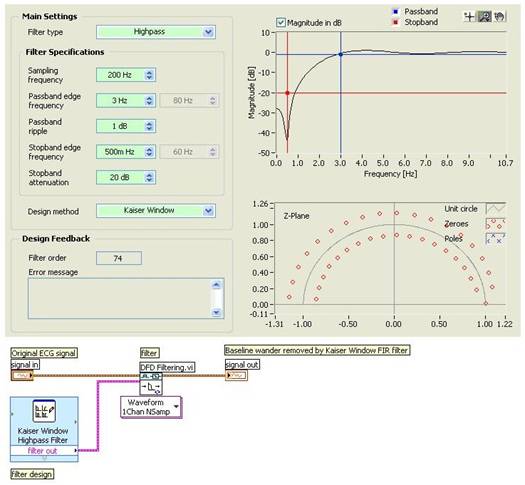Click the Unit circle legend plot icon
Viewport: 525px width, 485px height.
click(x=496, y=209)
